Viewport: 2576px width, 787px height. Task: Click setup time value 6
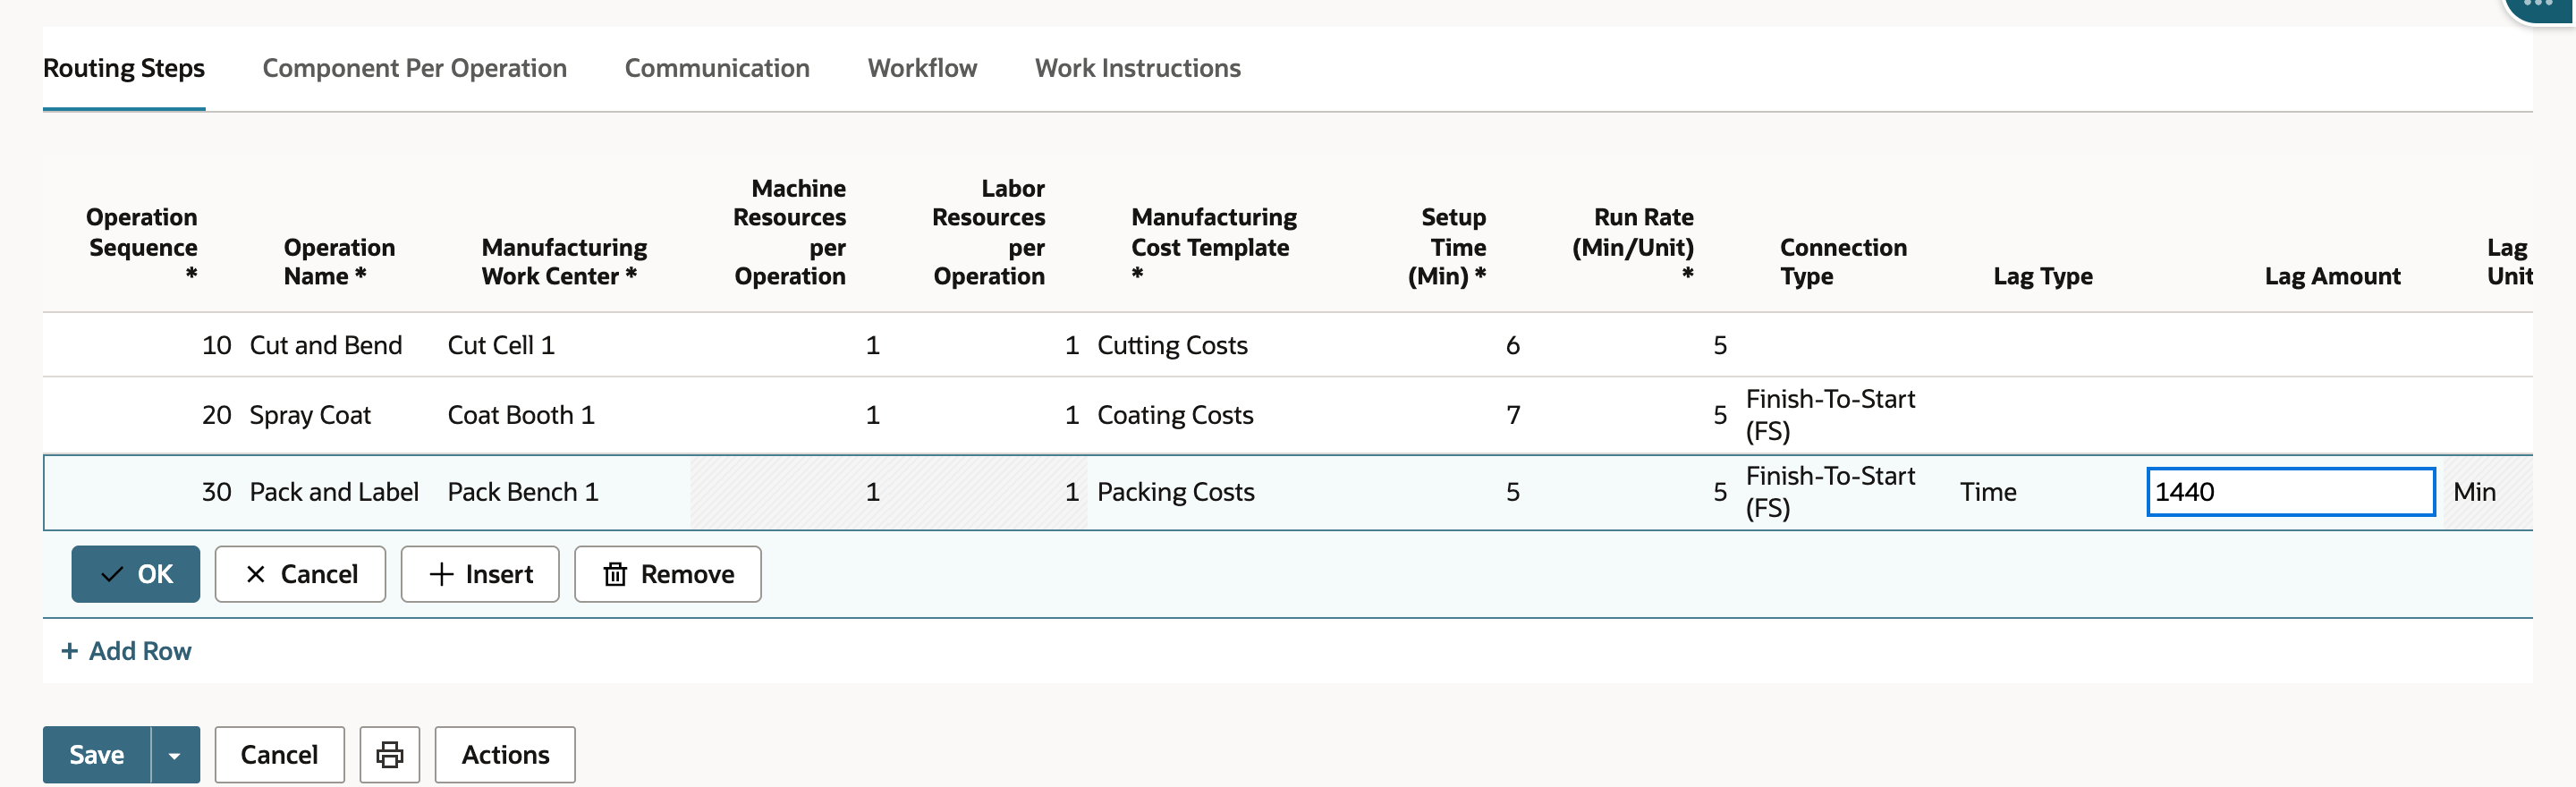[1512, 345]
